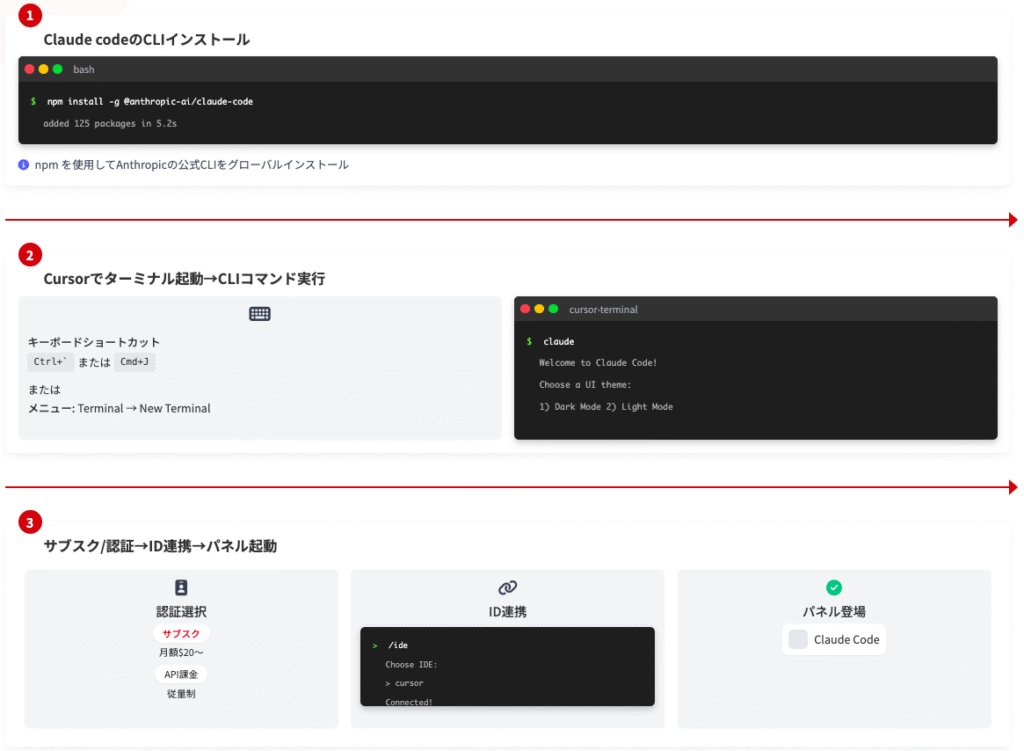1024x751 pixels.
Task: Click the red dot in bash terminal
Action: (x=29, y=69)
